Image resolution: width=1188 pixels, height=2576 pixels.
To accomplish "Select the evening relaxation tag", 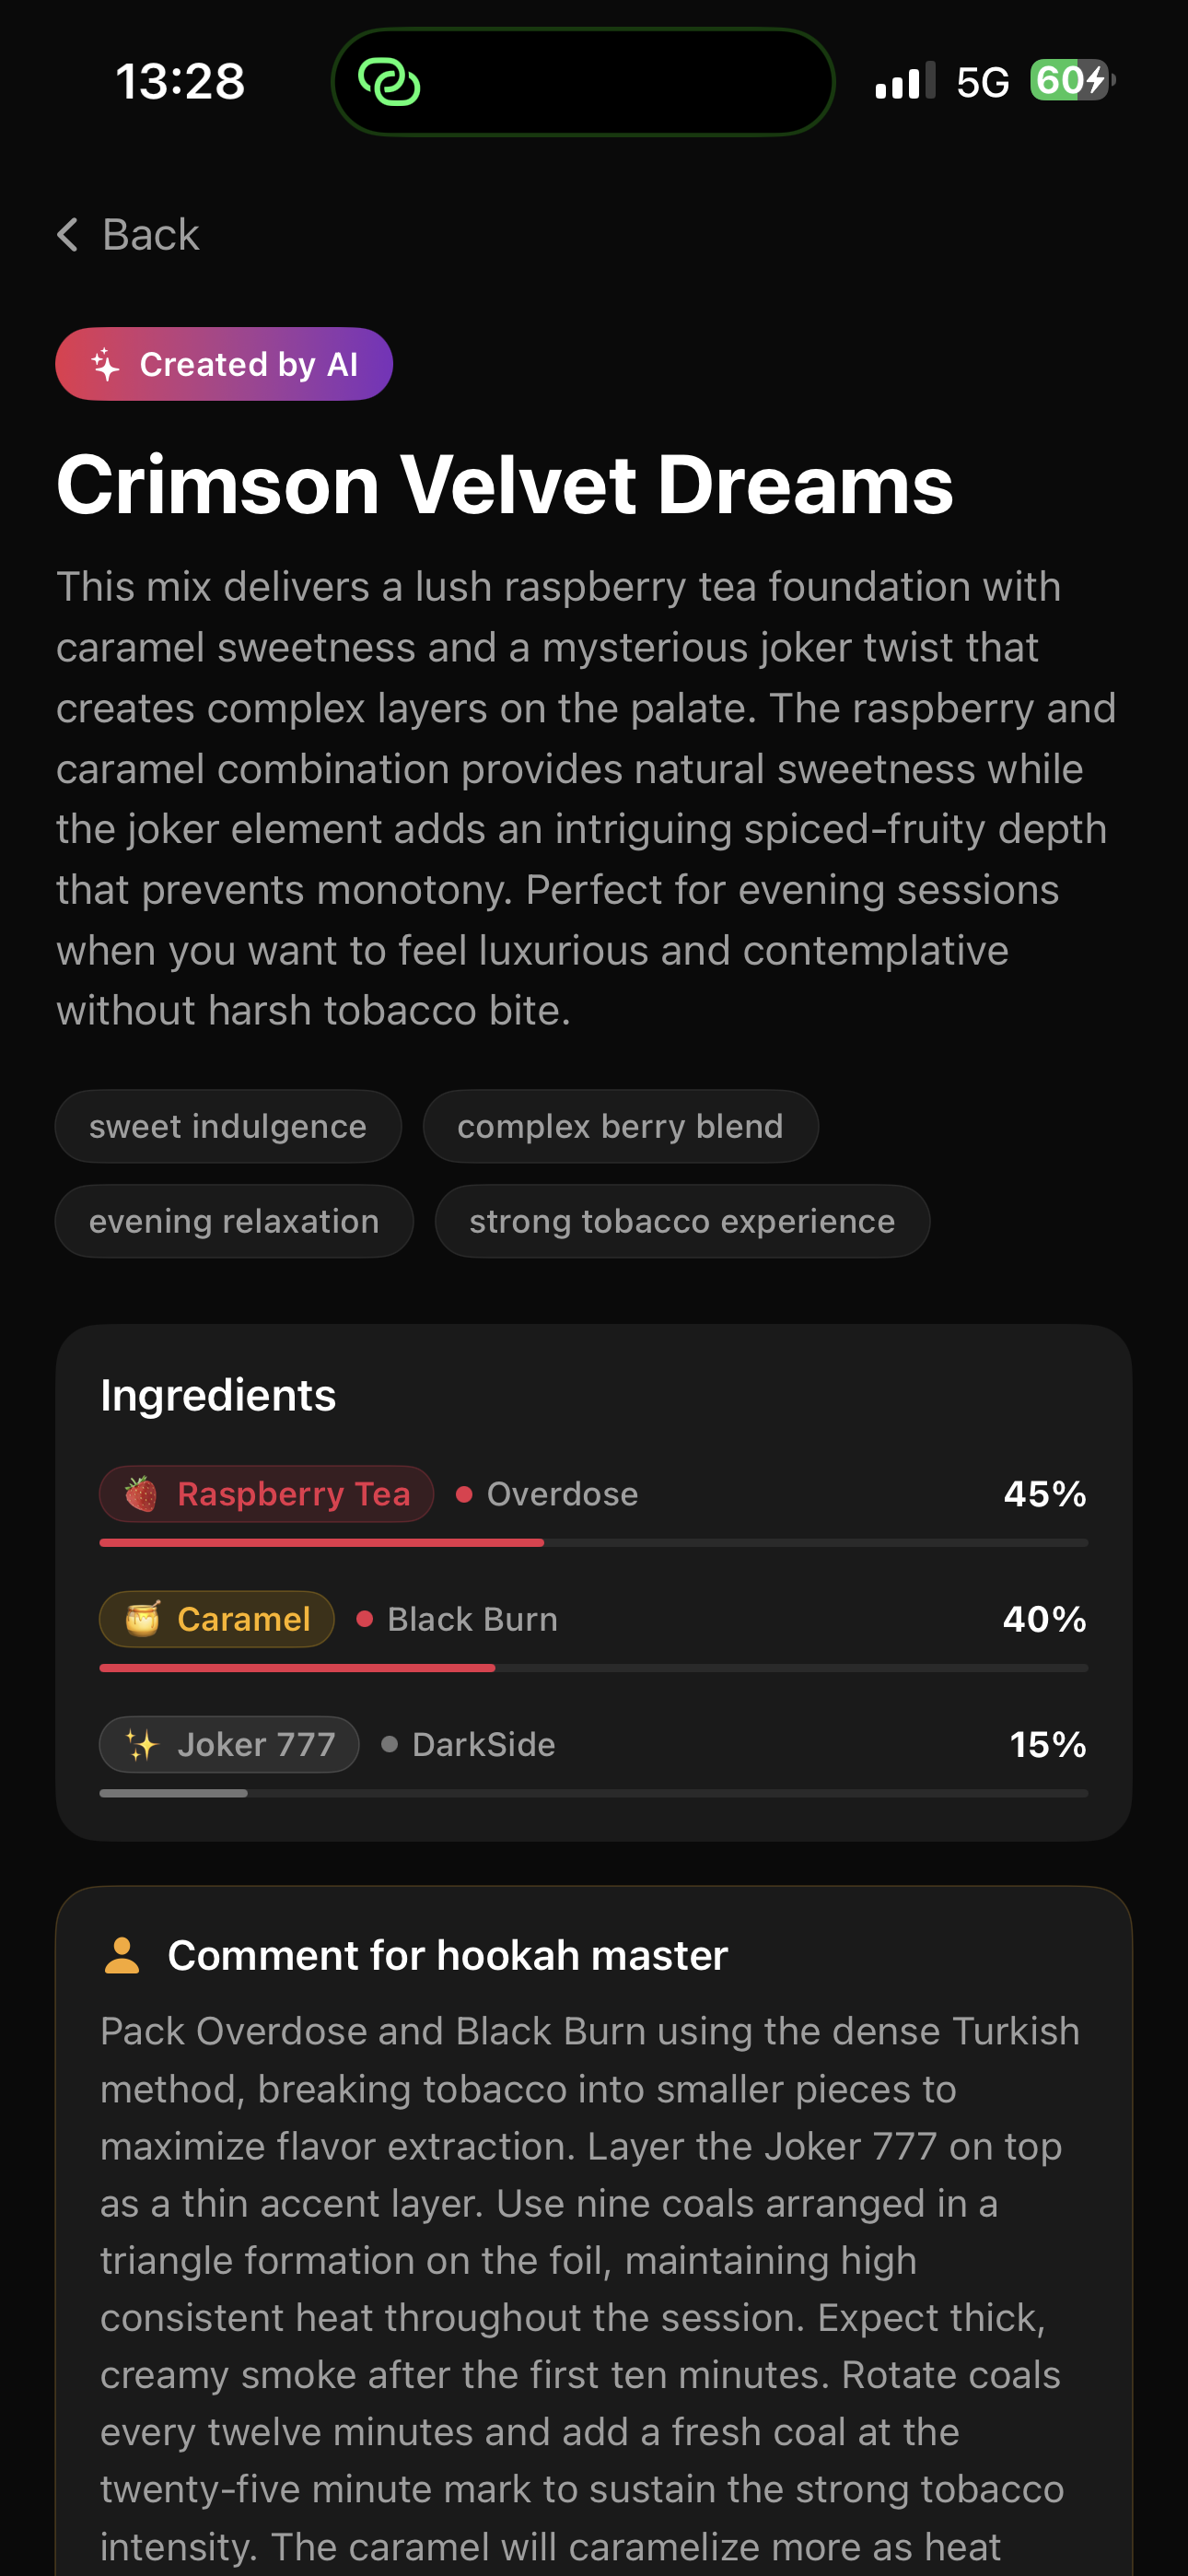I will [x=234, y=1221].
